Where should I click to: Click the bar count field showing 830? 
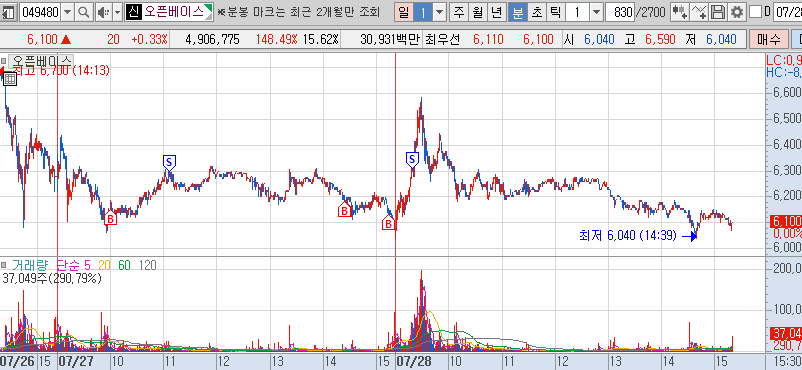(620, 12)
